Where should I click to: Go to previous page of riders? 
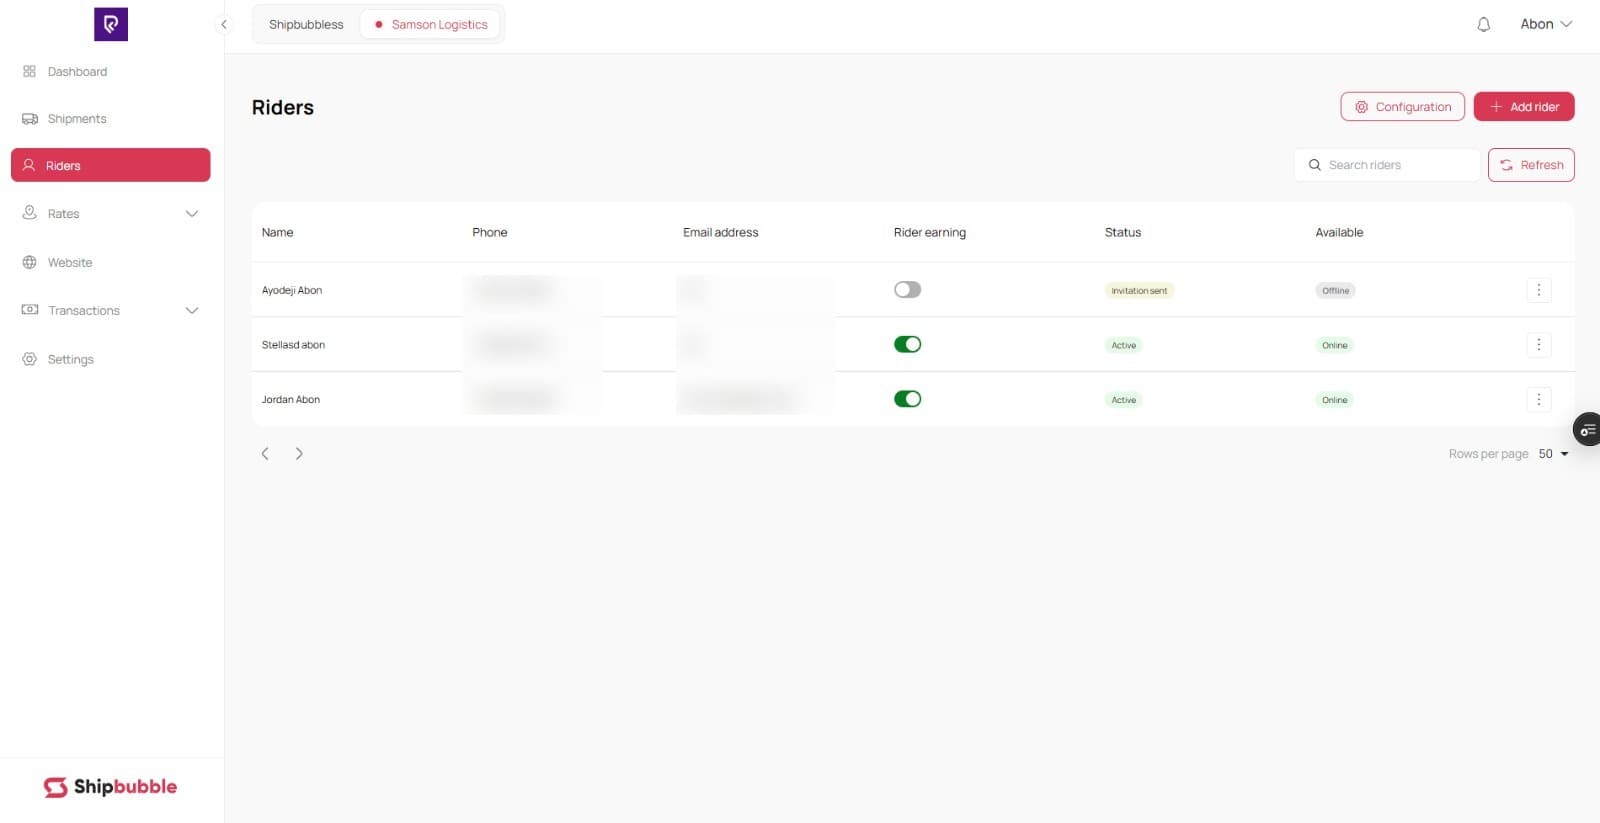[265, 454]
